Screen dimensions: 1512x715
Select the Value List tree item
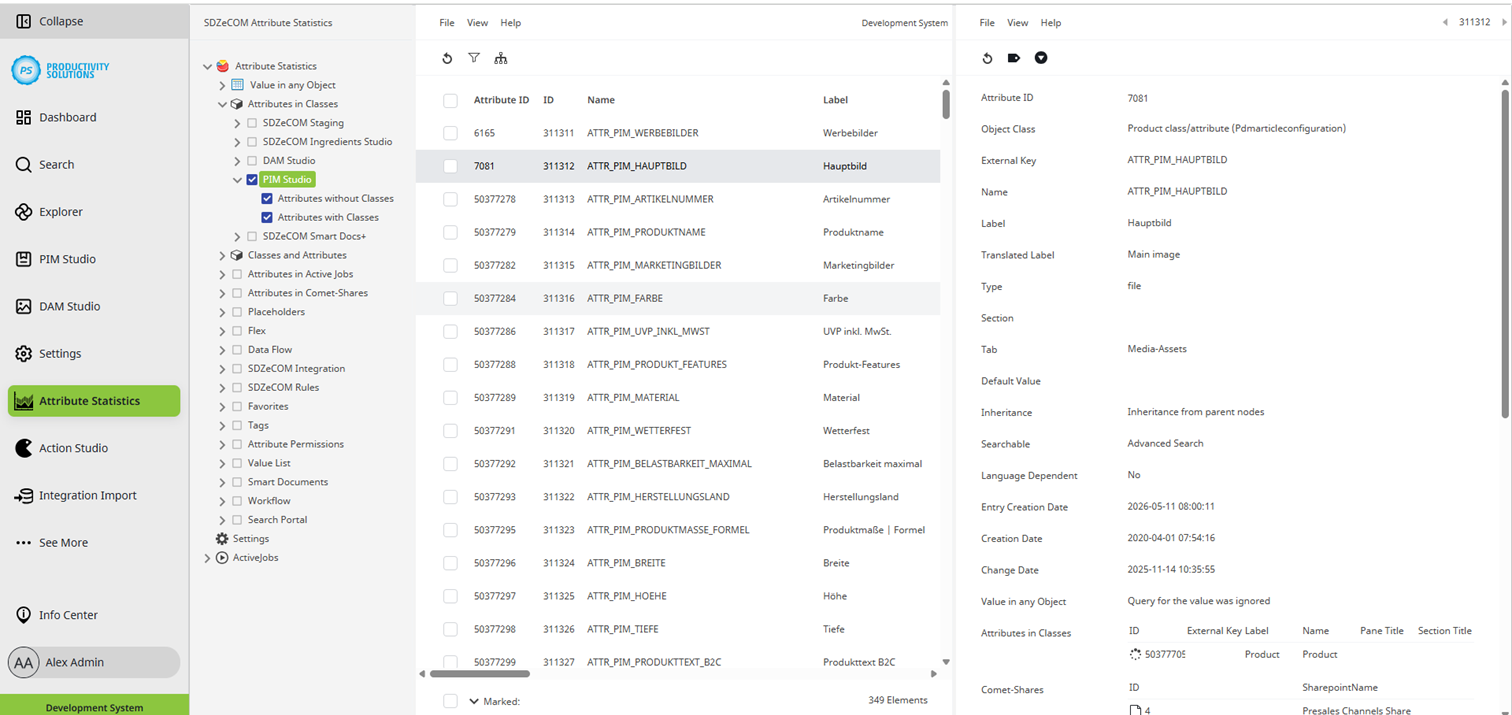[x=269, y=463]
